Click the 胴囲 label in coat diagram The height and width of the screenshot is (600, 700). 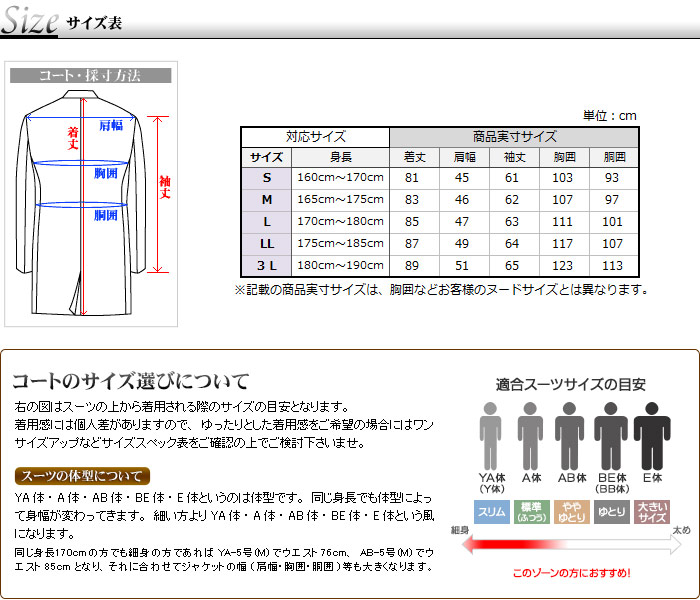(x=106, y=215)
